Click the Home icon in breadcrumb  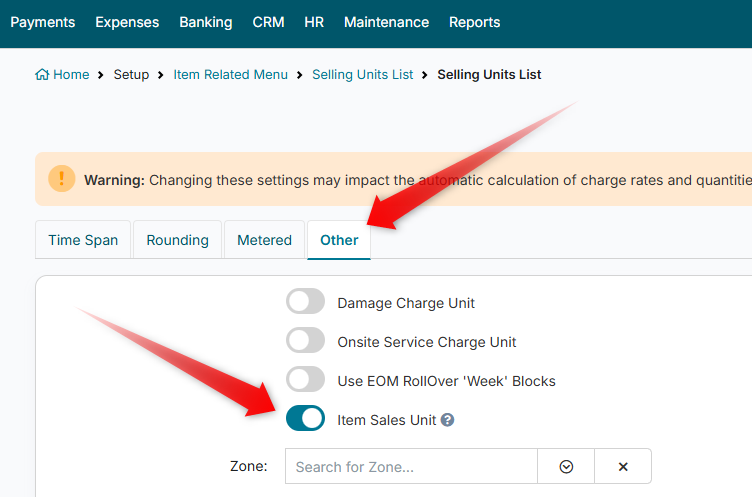pyautogui.click(x=42, y=75)
